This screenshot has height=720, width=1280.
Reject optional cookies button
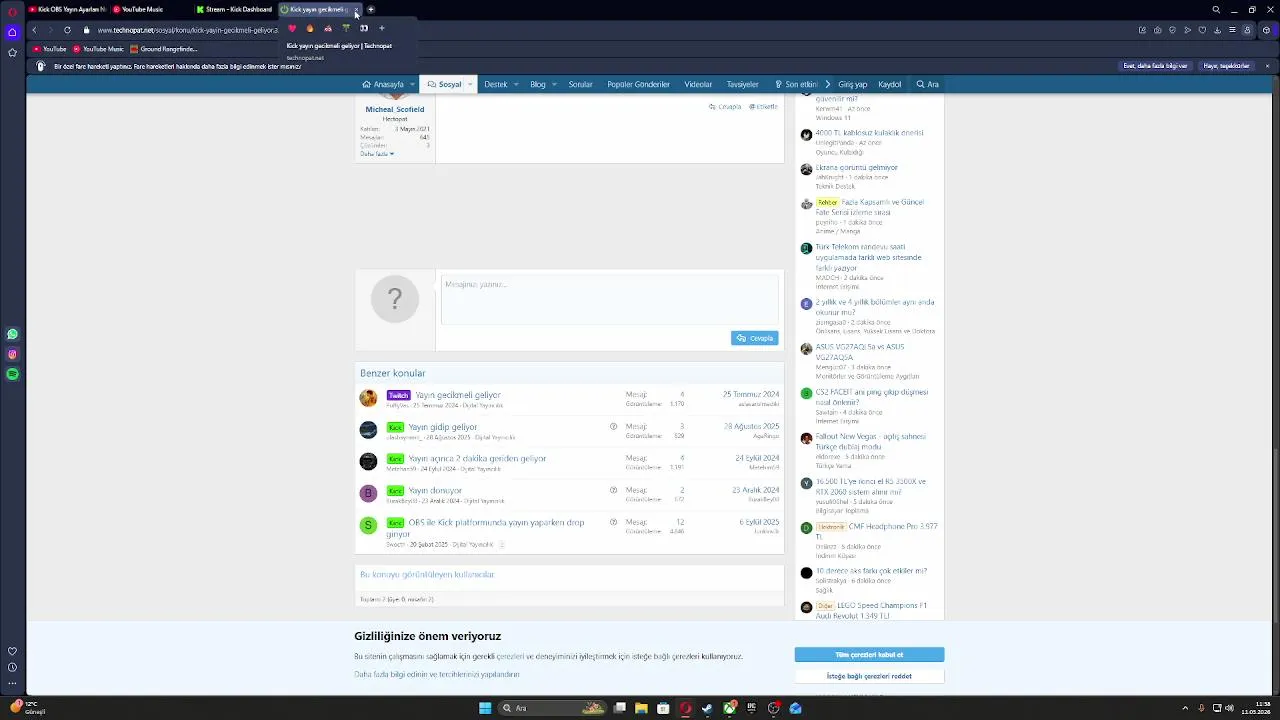869,676
